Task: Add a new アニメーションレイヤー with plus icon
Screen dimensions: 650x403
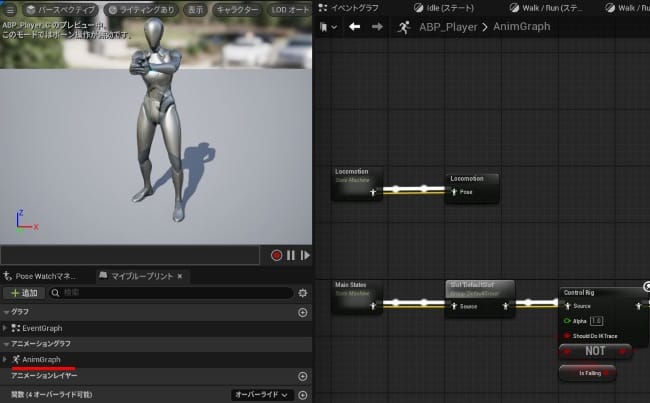Action: pos(303,376)
